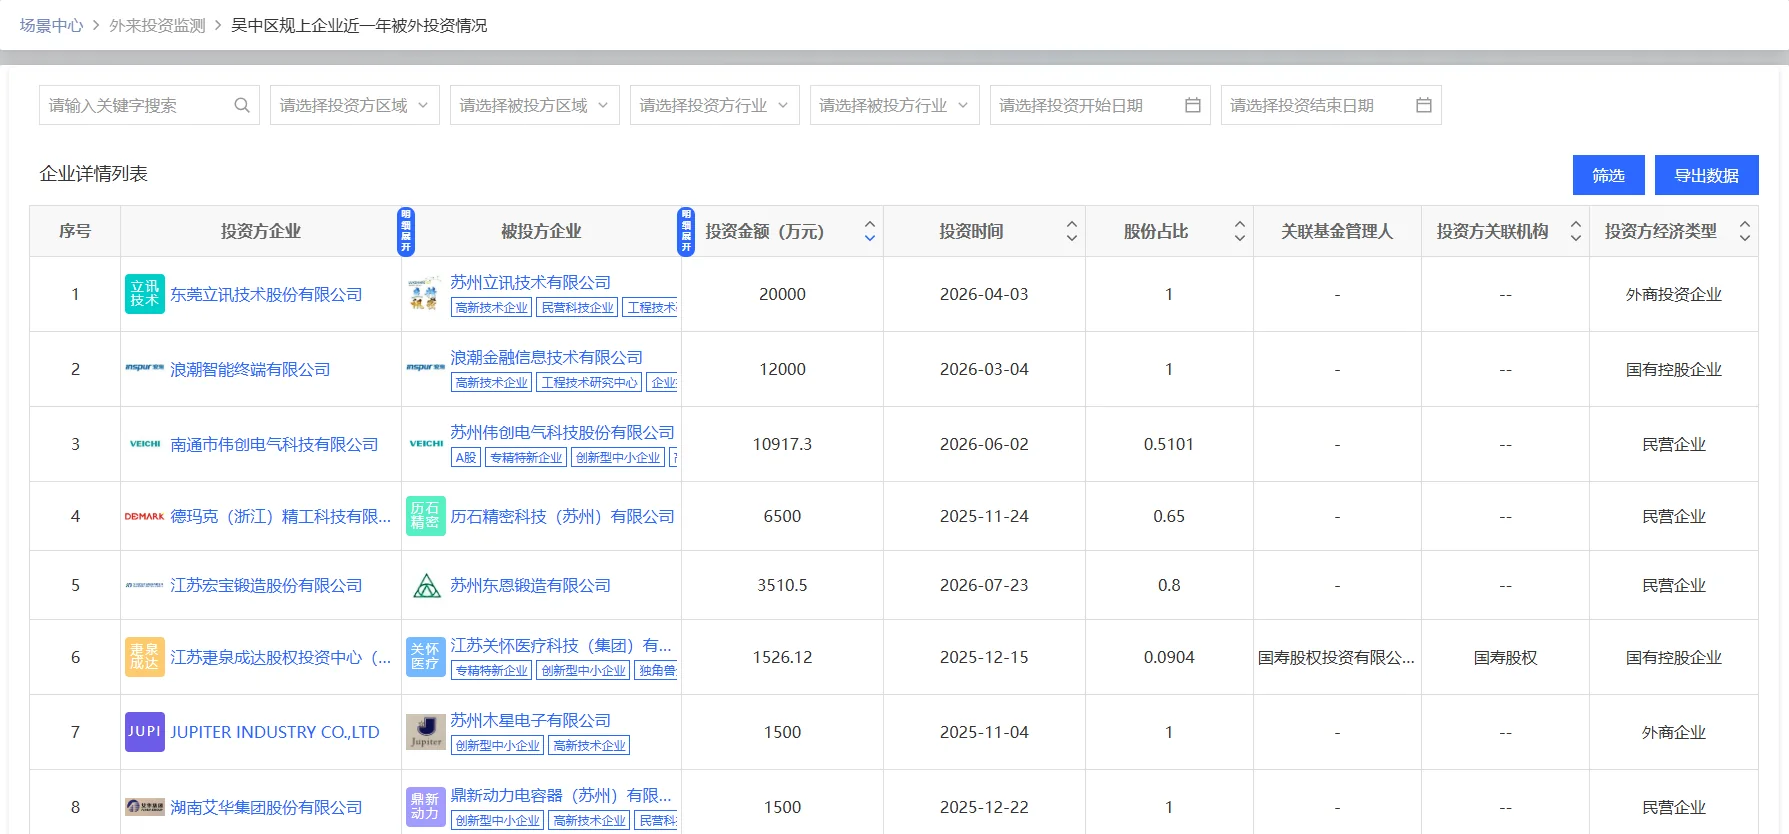The width and height of the screenshot is (1789, 834).
Task: Focus 请选择投资结束日期 date field
Action: tap(1331, 105)
